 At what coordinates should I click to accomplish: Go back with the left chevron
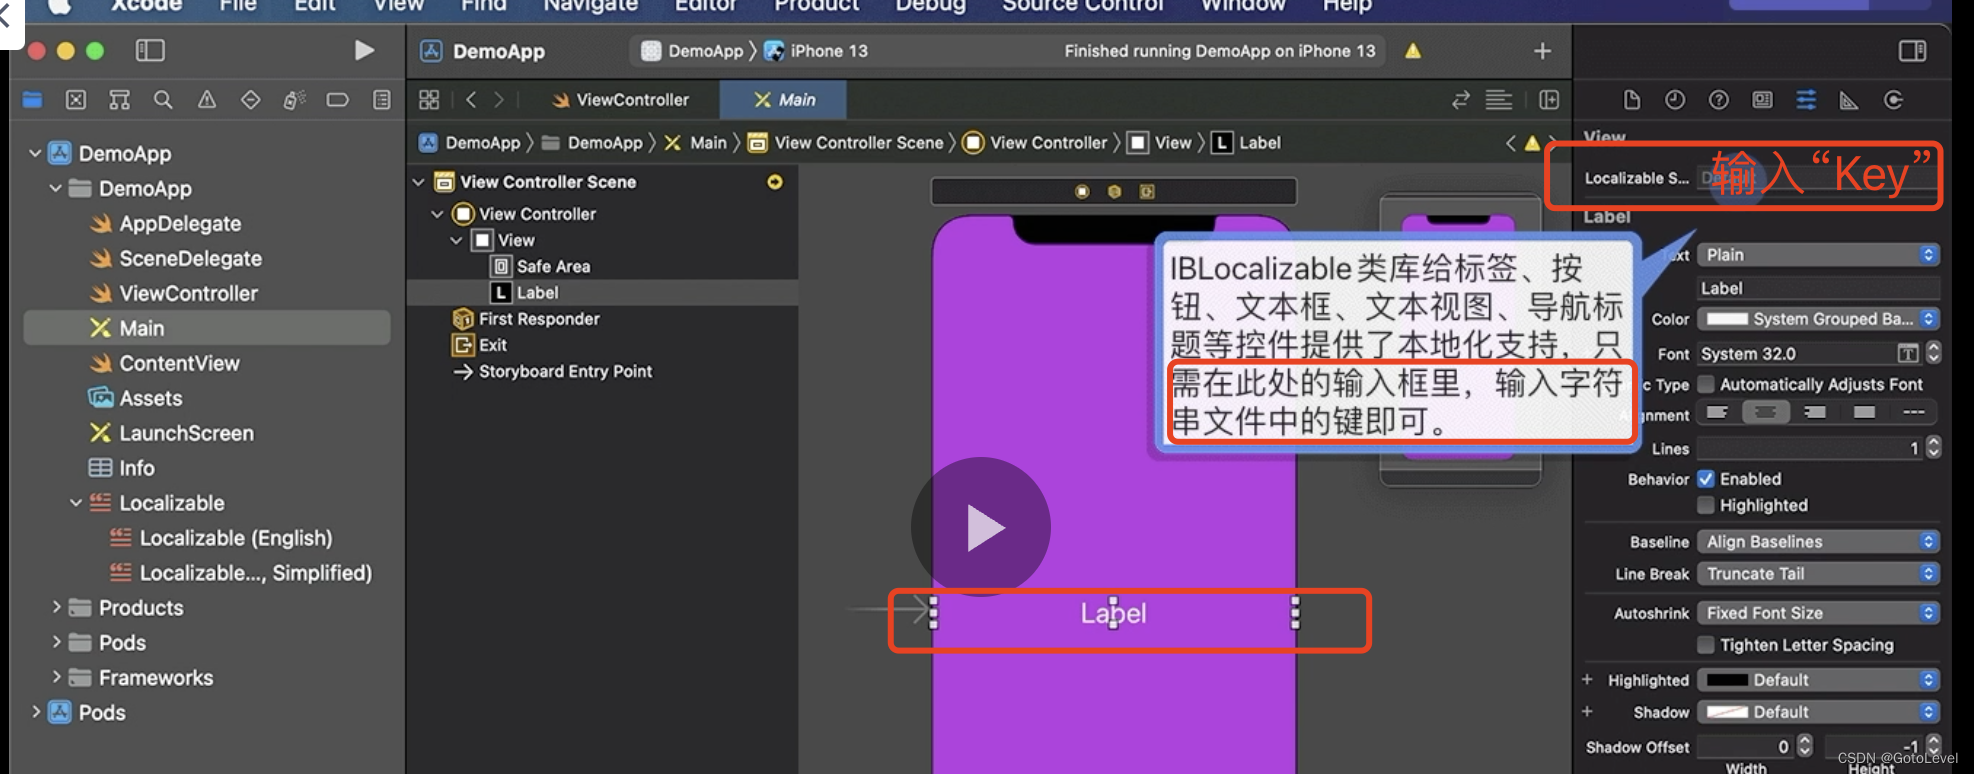(471, 99)
